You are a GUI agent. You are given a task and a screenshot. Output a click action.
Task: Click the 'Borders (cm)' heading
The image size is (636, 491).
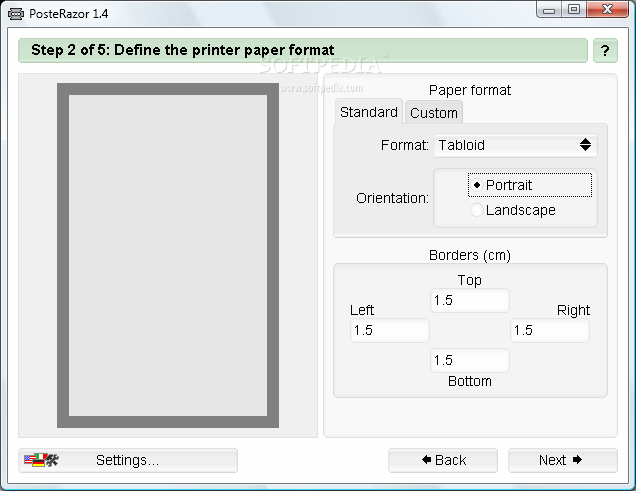click(470, 255)
